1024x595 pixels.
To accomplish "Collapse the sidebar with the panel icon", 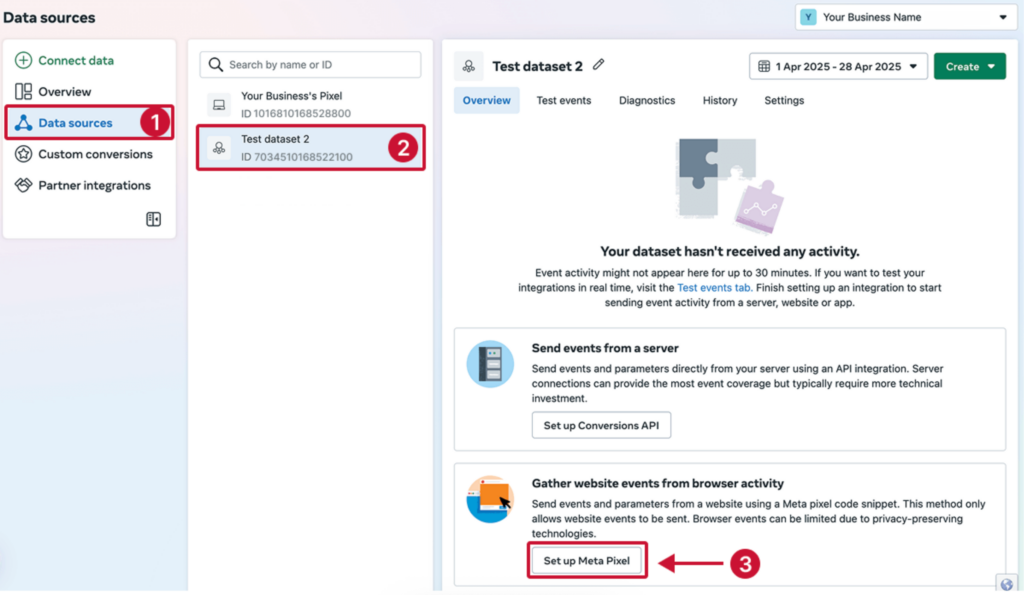I will [x=153, y=219].
